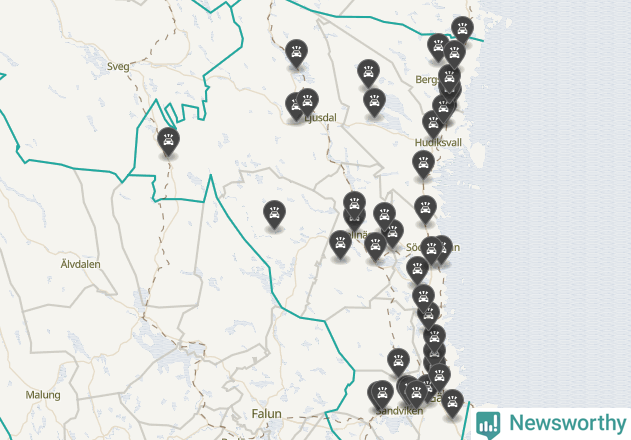Viewport: 631px width, 440px height.
Task: Click the Älvdalen town label
Action: point(80,264)
